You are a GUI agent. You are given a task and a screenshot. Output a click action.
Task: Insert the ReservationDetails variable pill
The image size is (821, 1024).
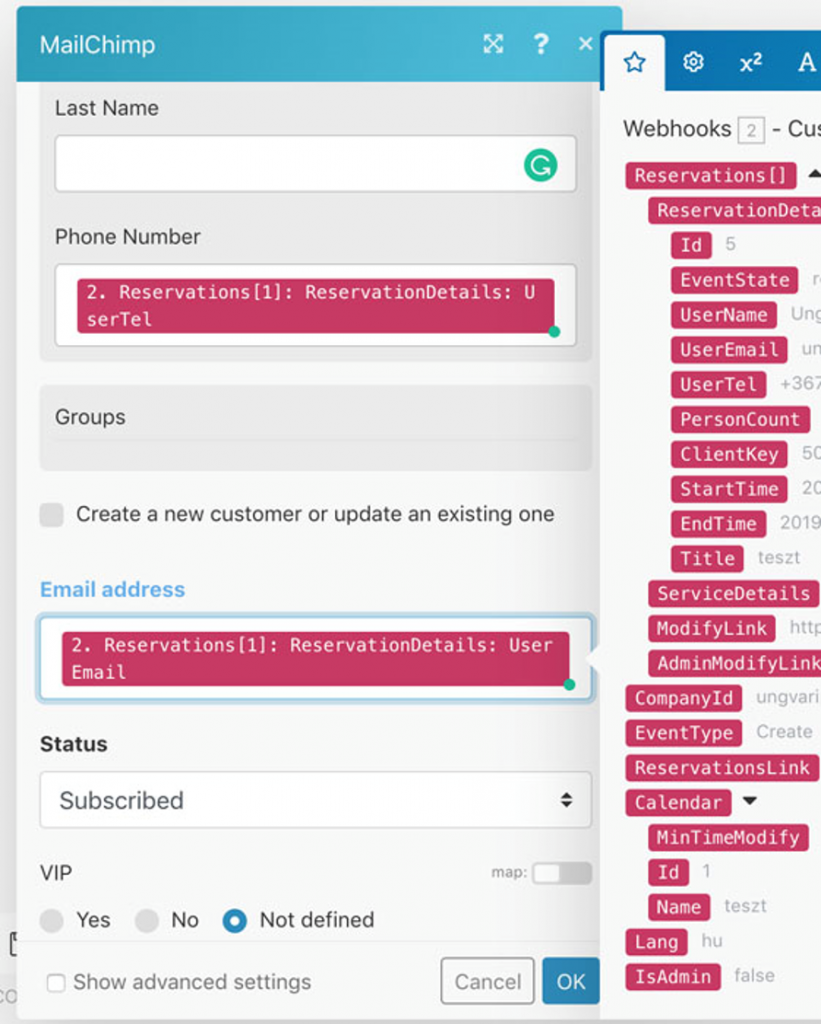pyautogui.click(x=735, y=210)
